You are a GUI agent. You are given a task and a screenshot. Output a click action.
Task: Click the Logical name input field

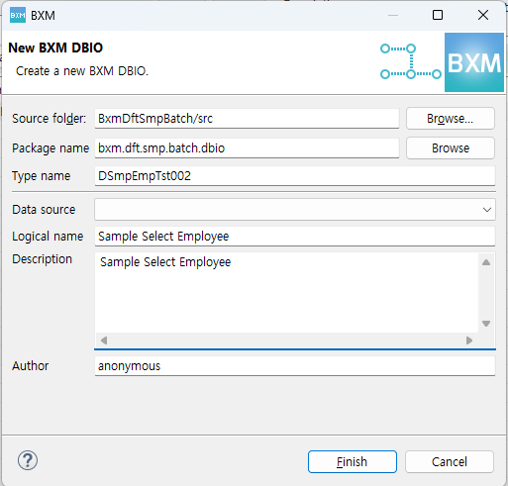(295, 236)
